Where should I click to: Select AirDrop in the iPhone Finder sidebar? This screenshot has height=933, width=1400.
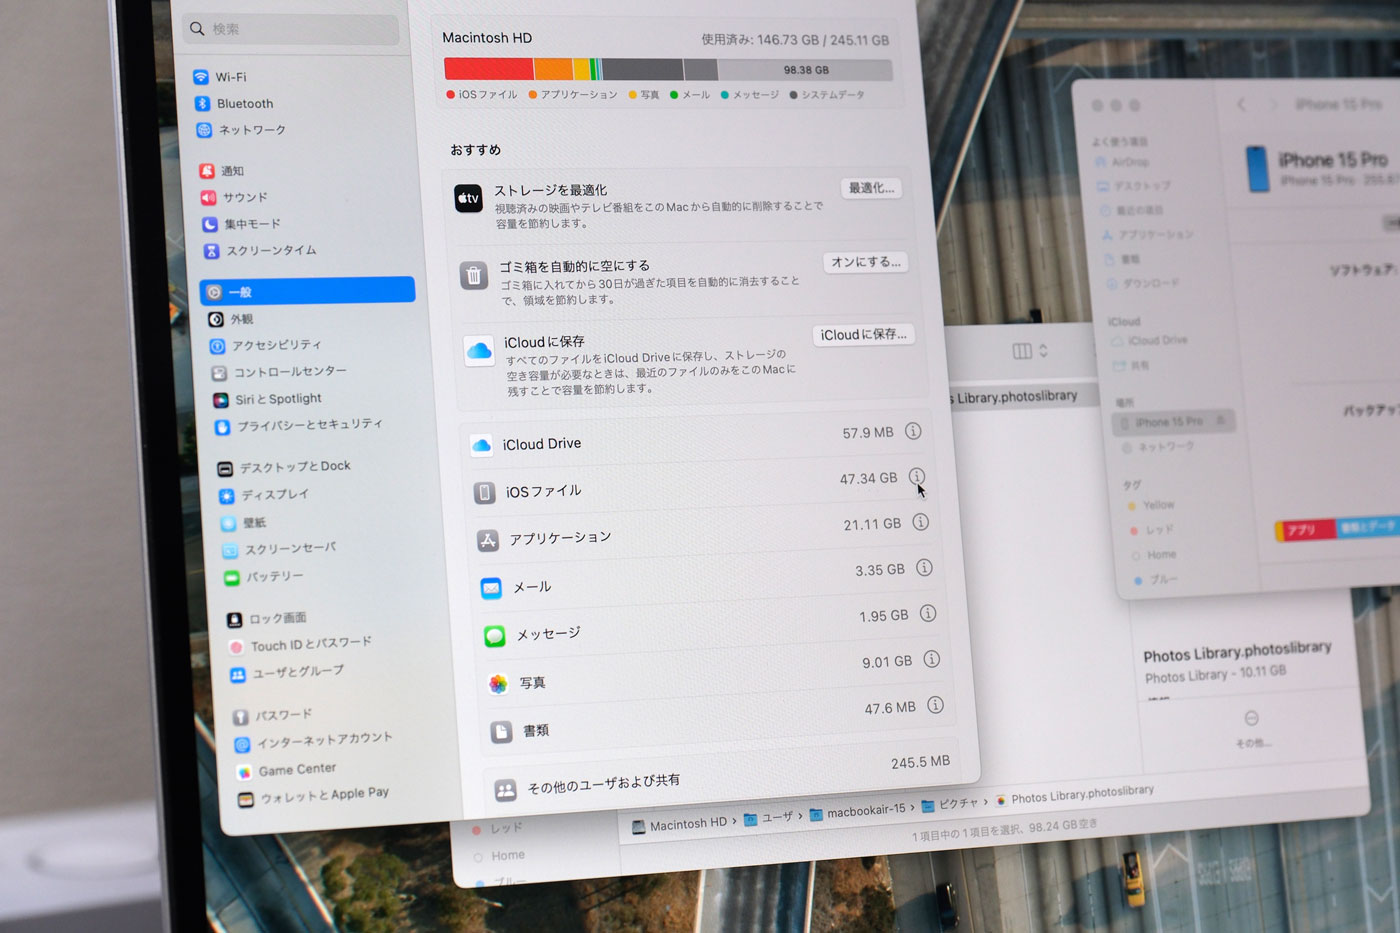click(x=1122, y=162)
